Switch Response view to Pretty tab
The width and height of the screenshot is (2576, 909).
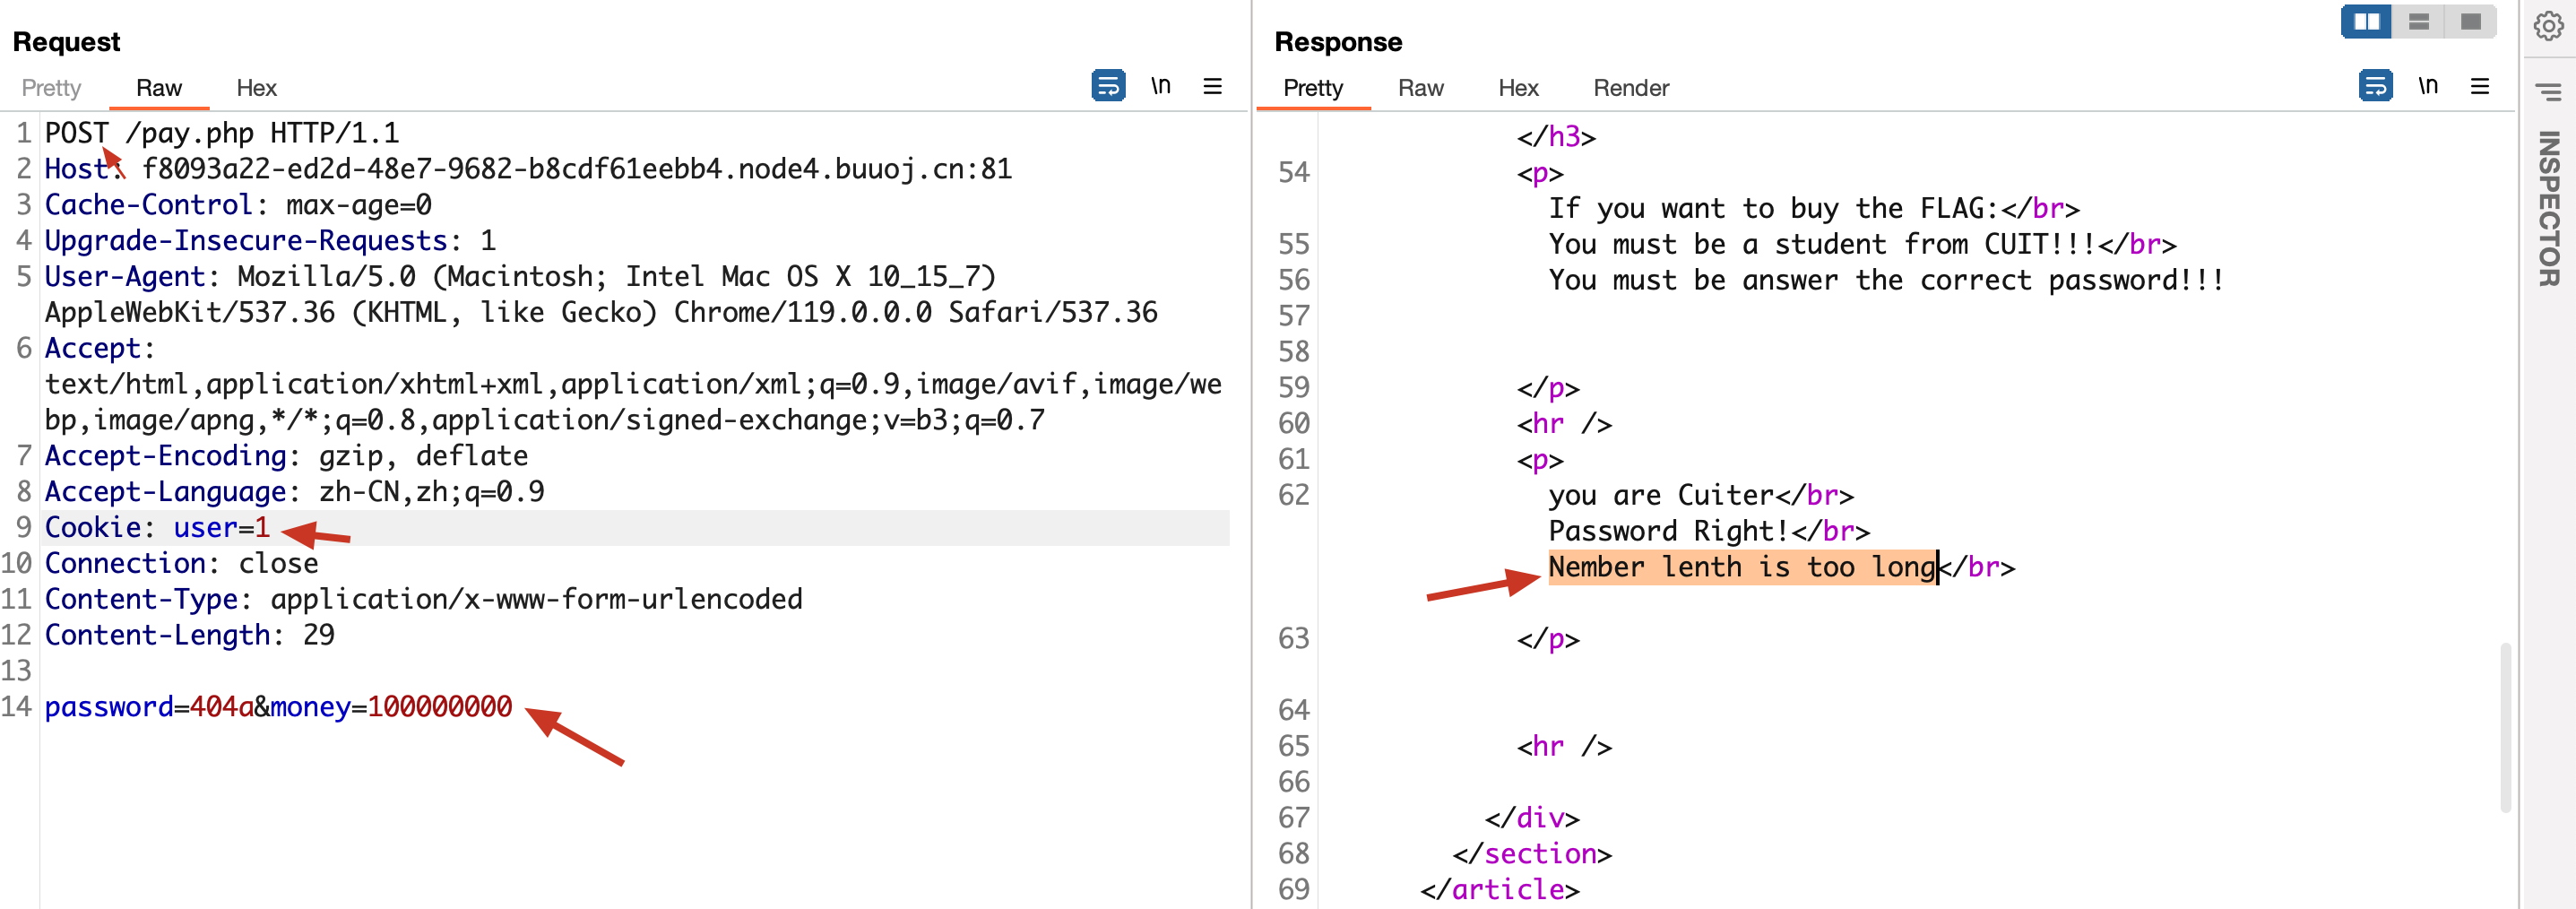point(1313,88)
